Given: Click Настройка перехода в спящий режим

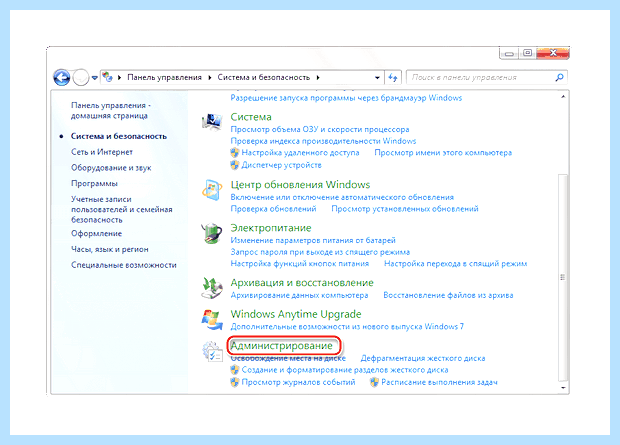Looking at the screenshot, I should click(455, 263).
